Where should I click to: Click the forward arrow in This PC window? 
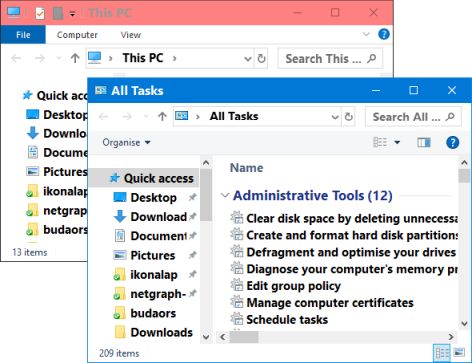tap(40, 58)
